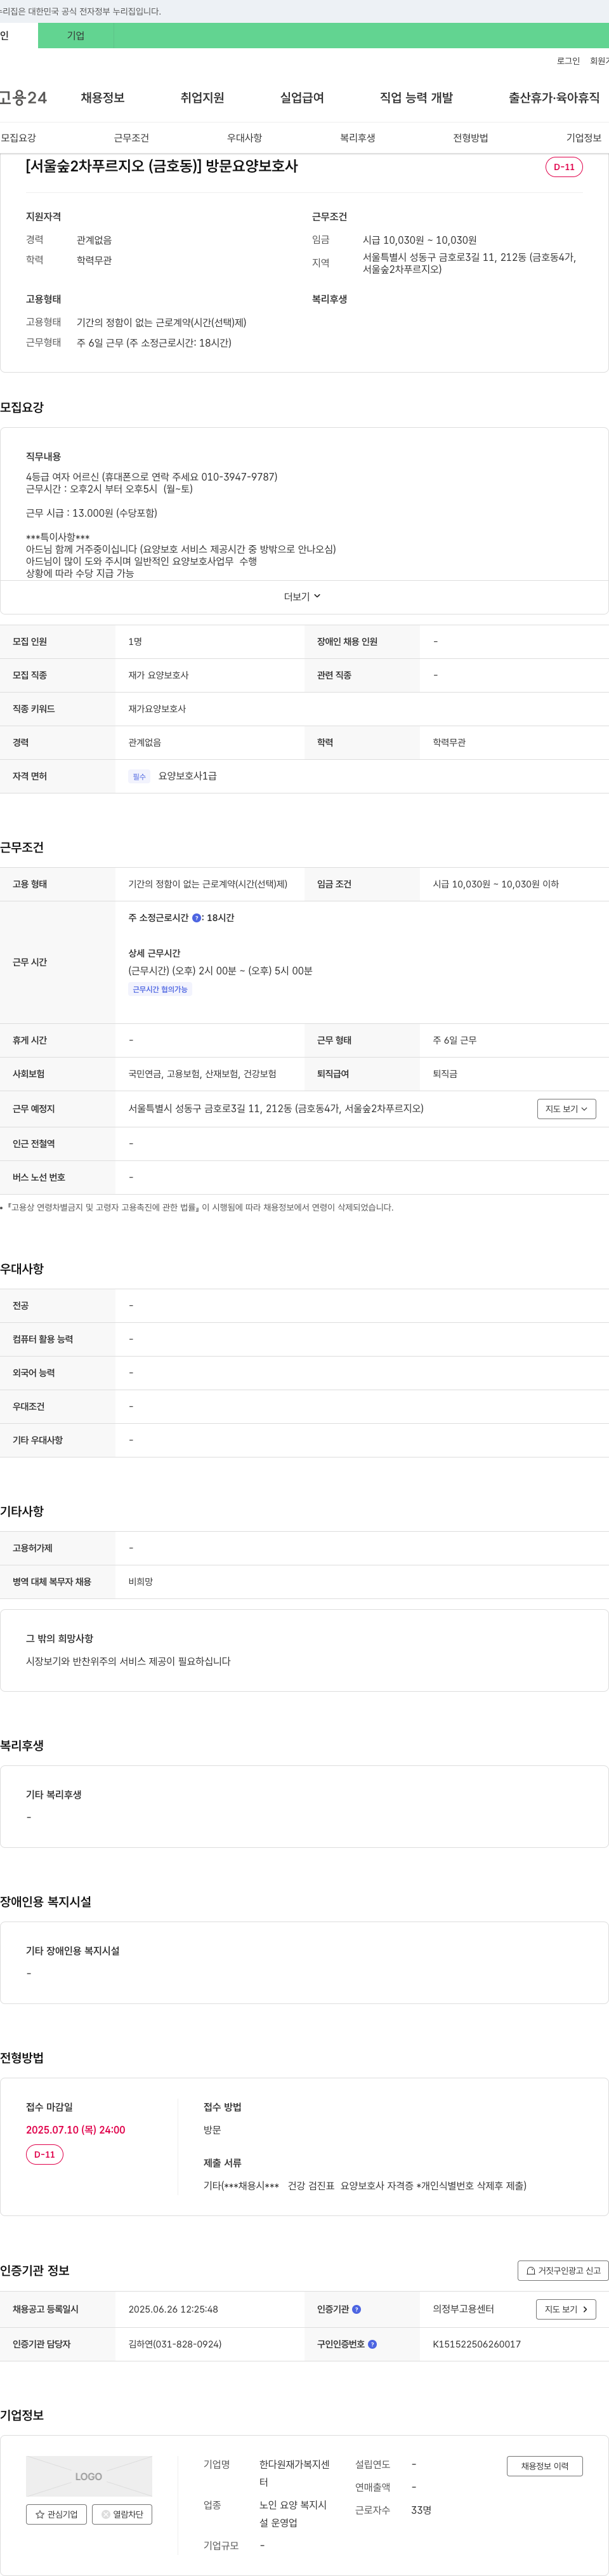
Task: Click the 33명 worker count
Action: pos(421,2510)
